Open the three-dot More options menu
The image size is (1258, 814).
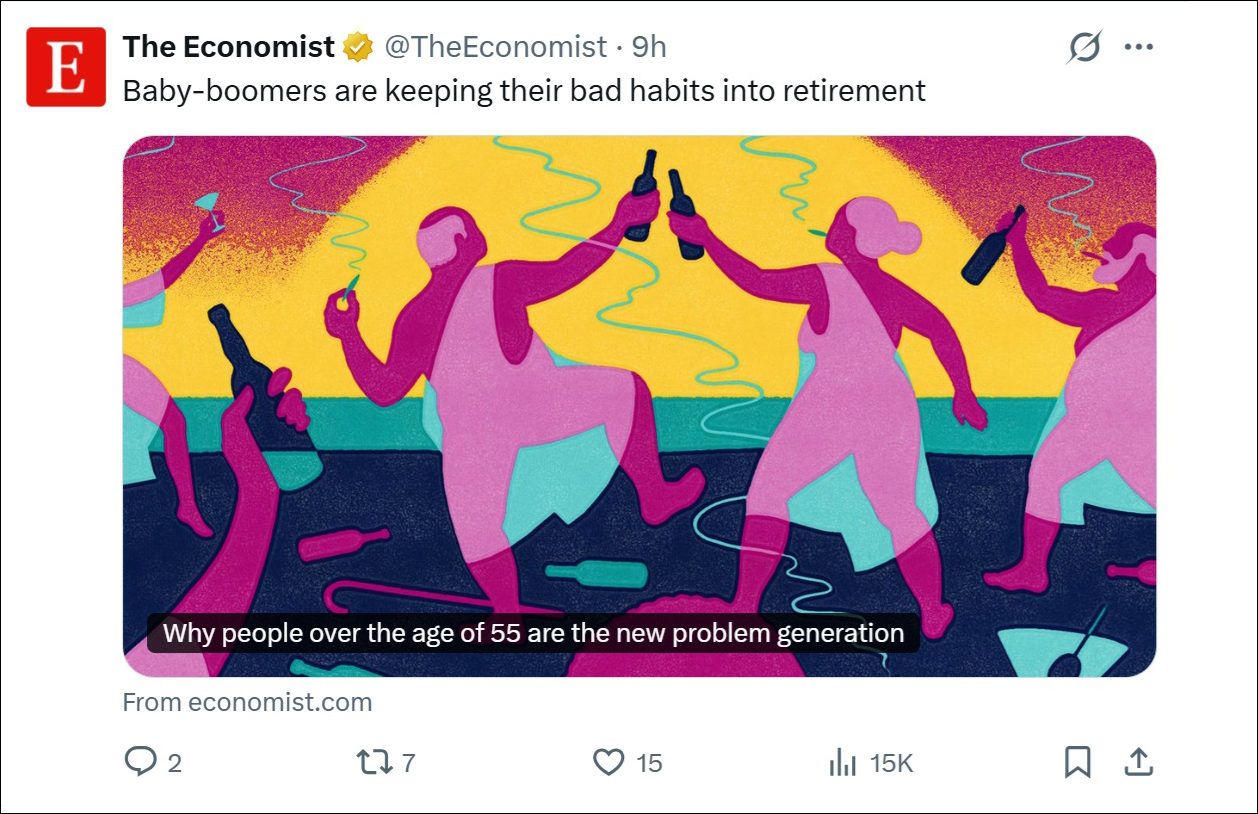point(1139,47)
